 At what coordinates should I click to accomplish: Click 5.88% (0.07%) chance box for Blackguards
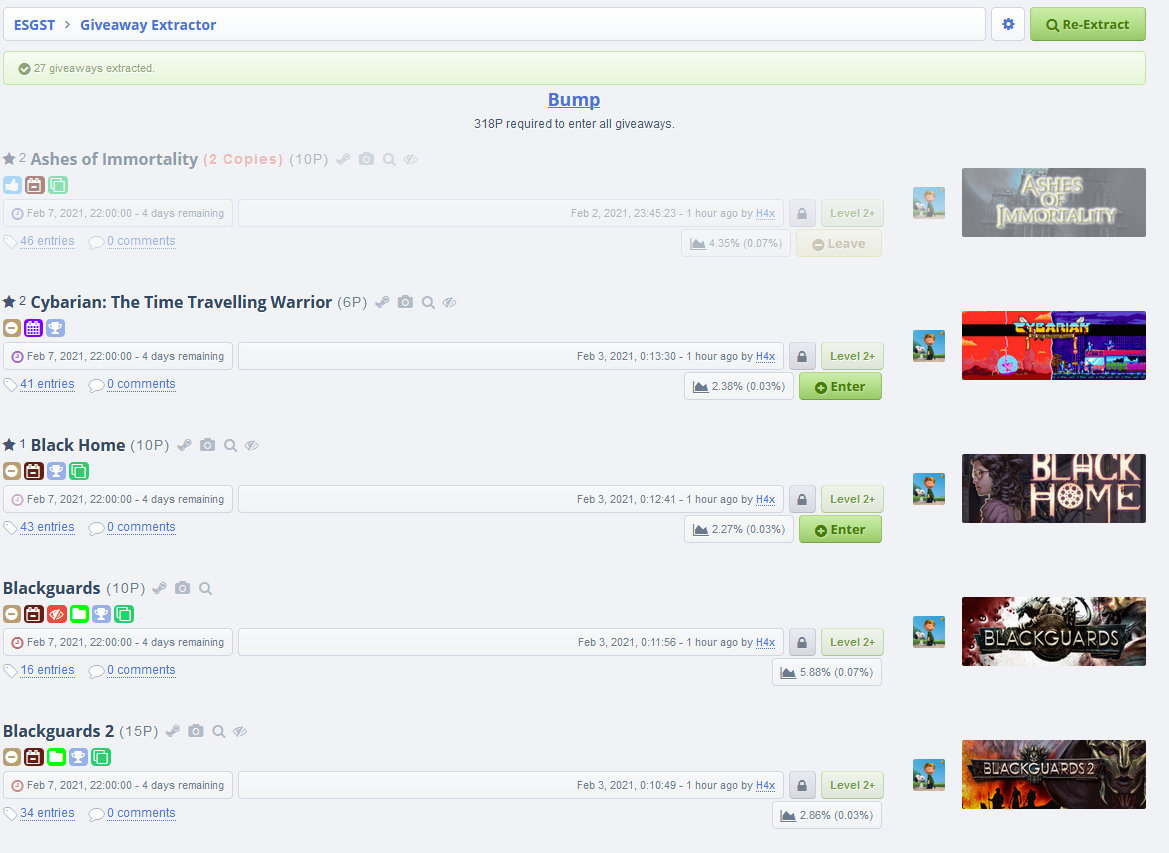[827, 672]
